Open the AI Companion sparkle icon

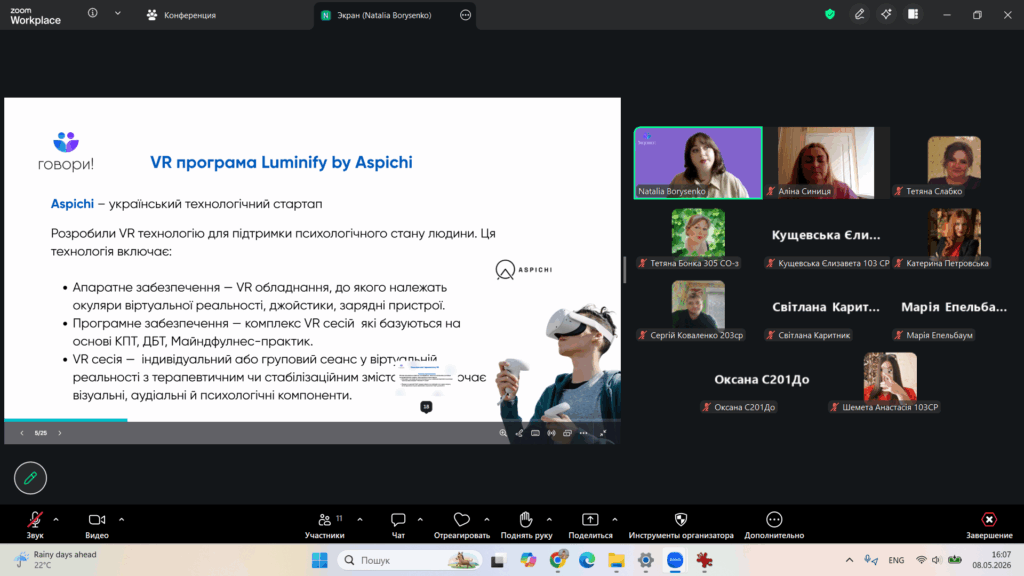(886, 14)
